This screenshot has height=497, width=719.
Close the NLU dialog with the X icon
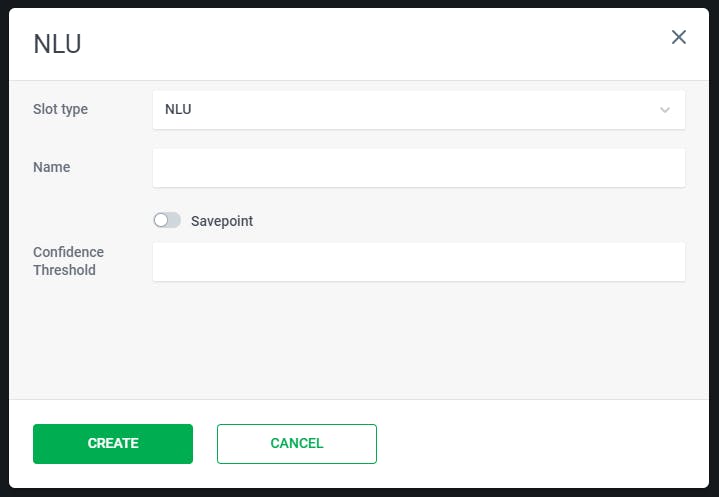[679, 37]
